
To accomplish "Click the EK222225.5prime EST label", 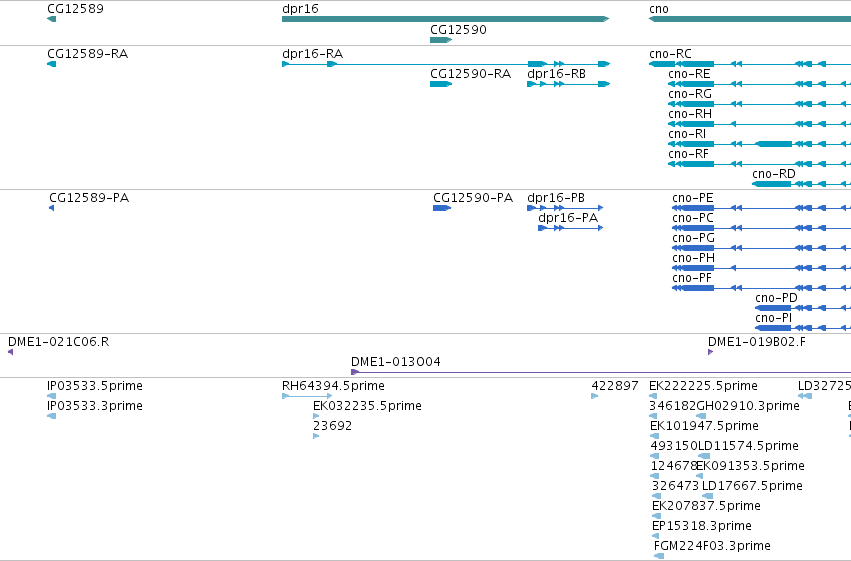I will coord(703,386).
